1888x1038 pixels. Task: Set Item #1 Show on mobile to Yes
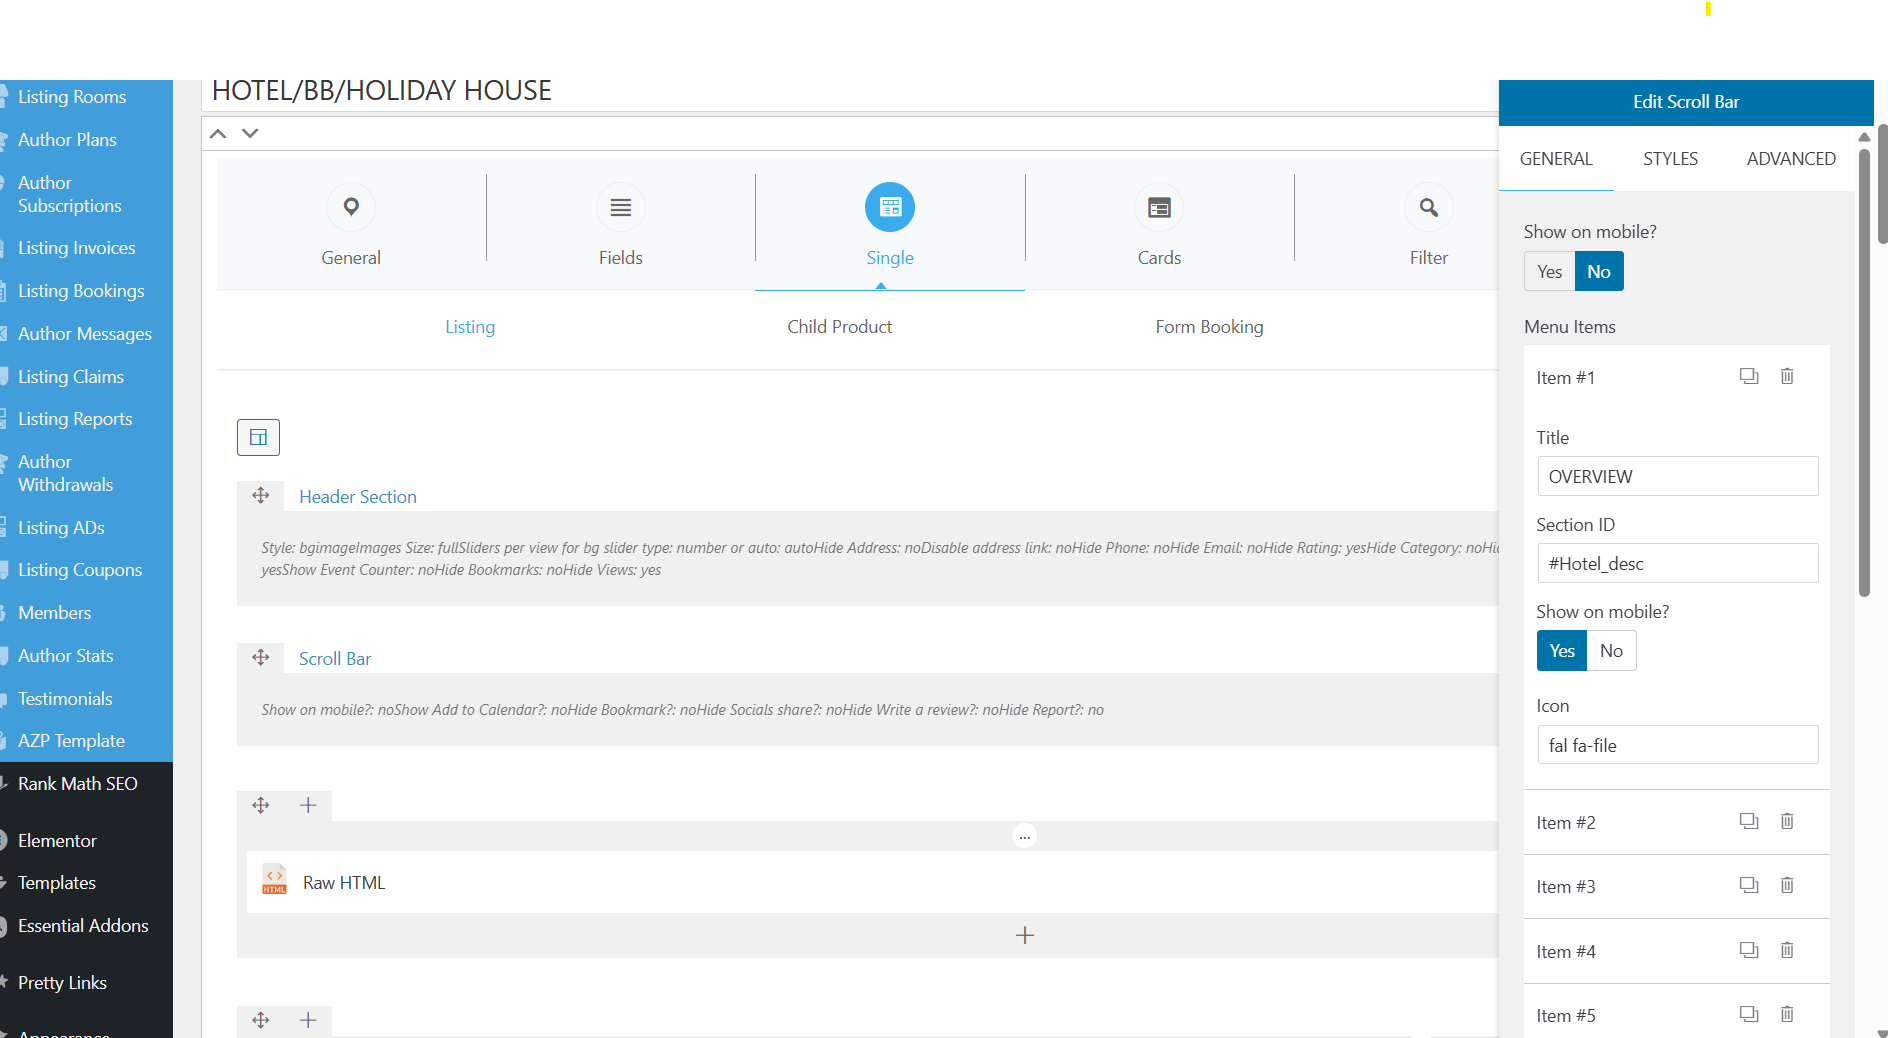tap(1562, 651)
